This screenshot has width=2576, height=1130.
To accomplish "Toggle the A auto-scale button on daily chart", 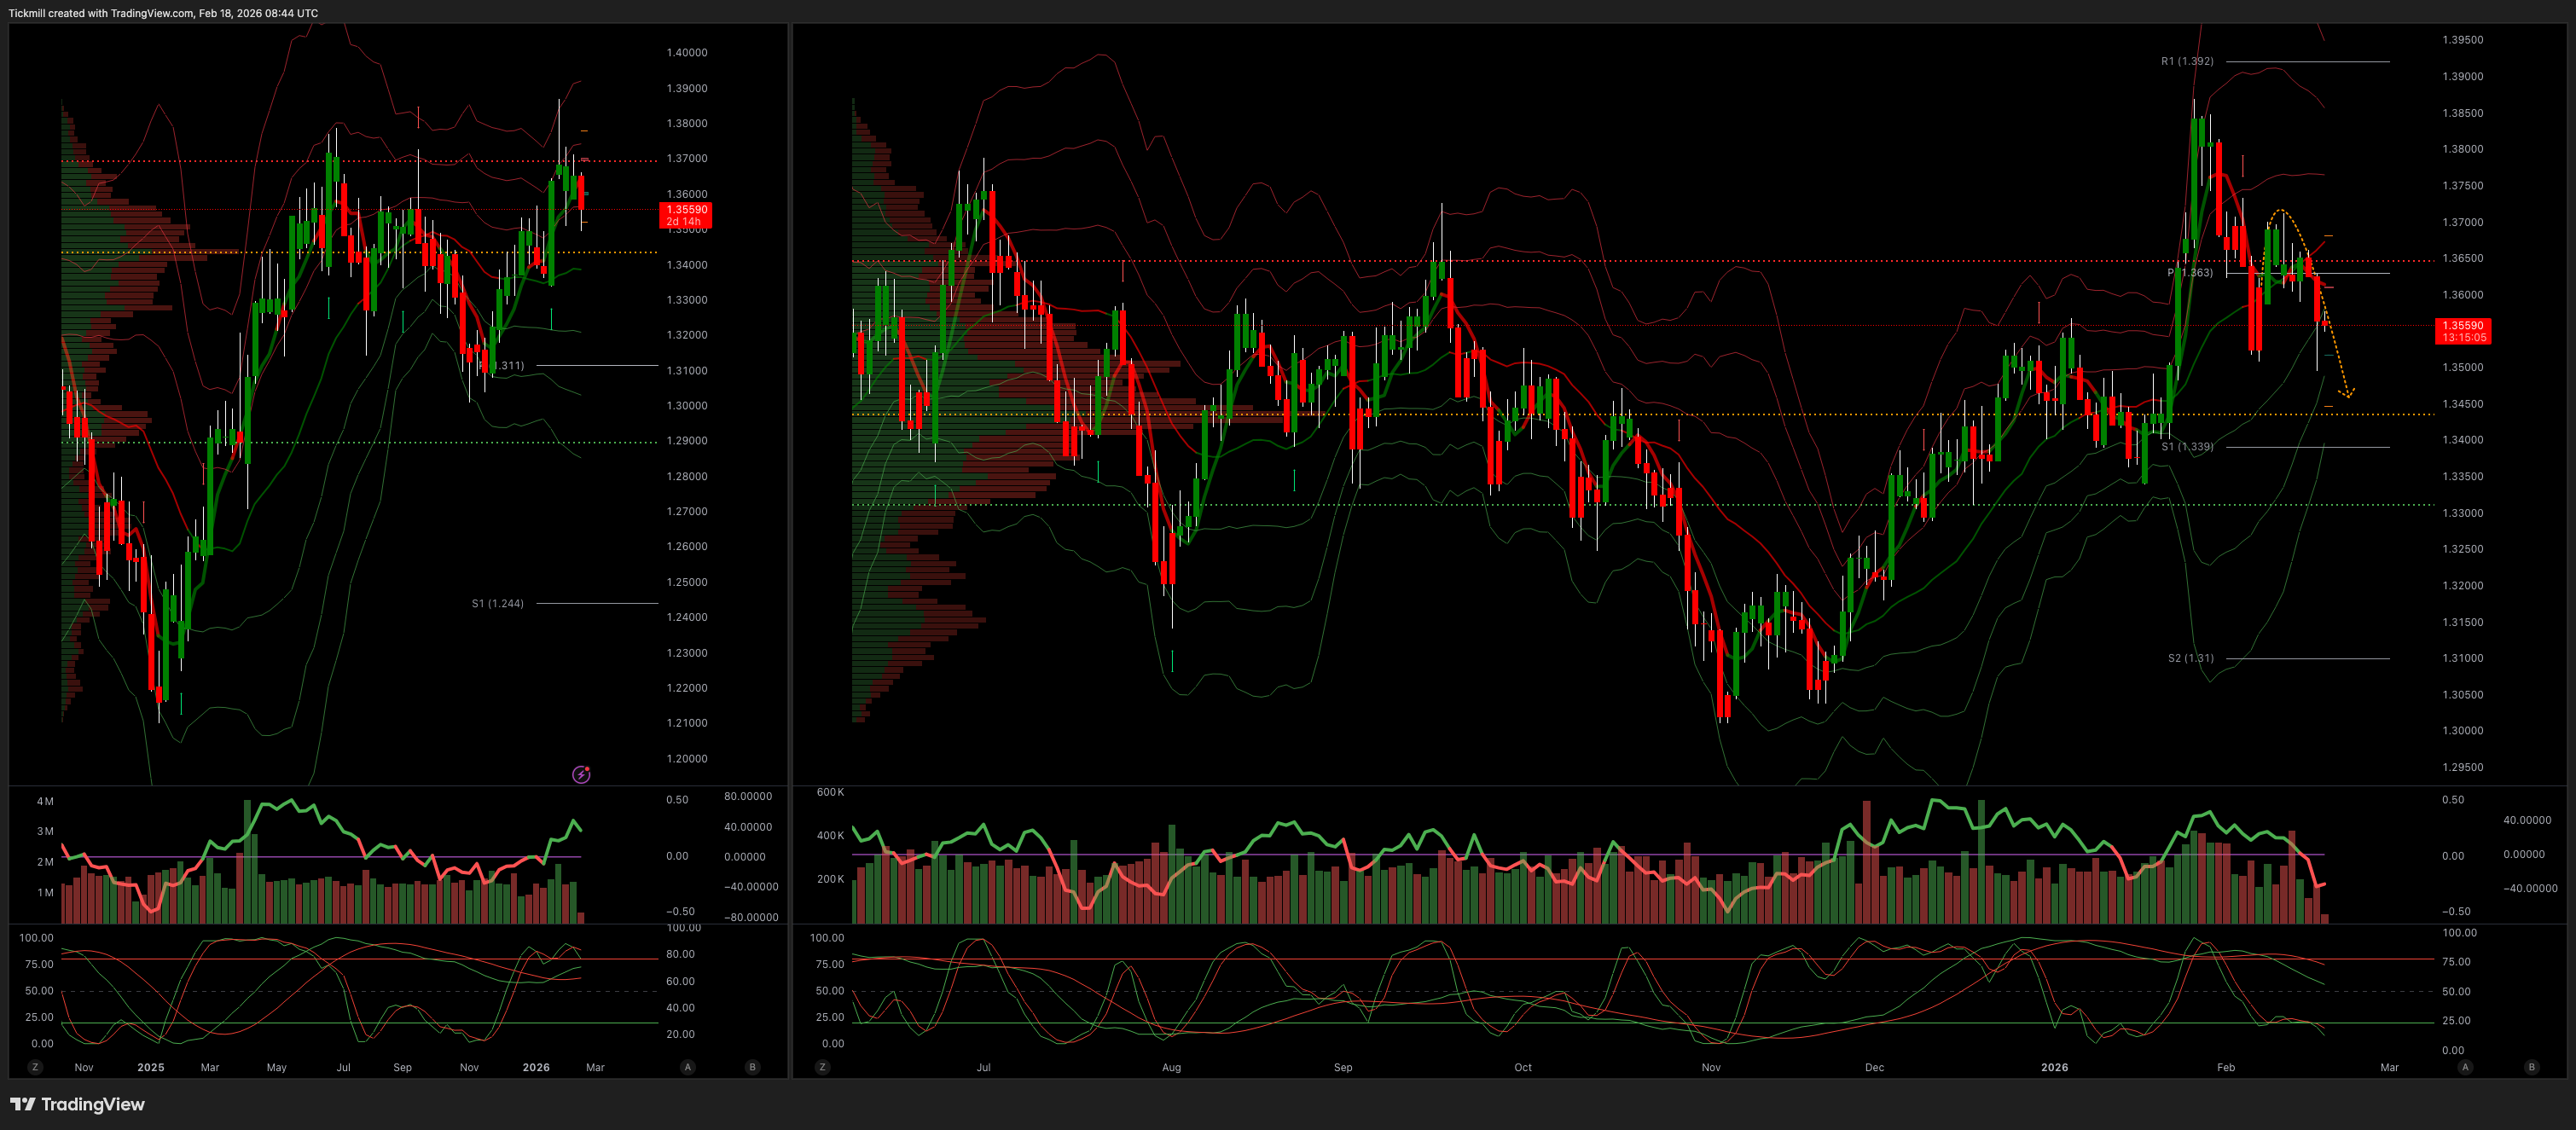I will [x=2465, y=1067].
